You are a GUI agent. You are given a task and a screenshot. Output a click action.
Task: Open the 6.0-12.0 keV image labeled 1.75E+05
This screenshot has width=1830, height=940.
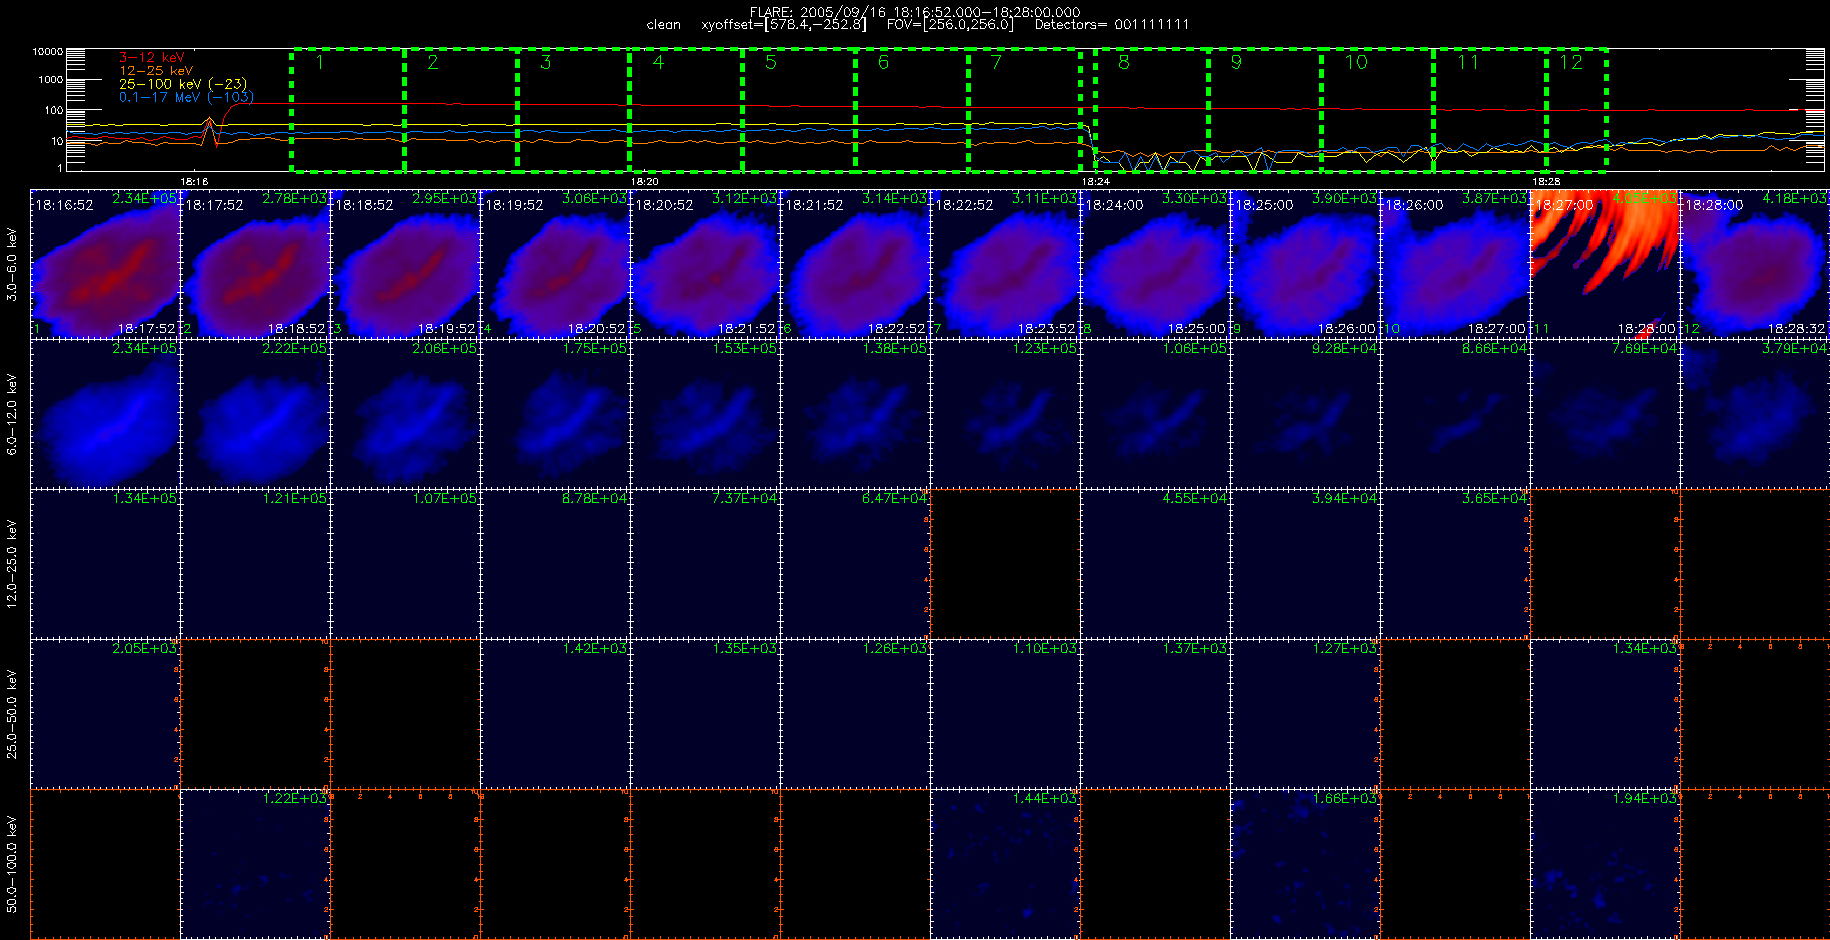coord(555,413)
